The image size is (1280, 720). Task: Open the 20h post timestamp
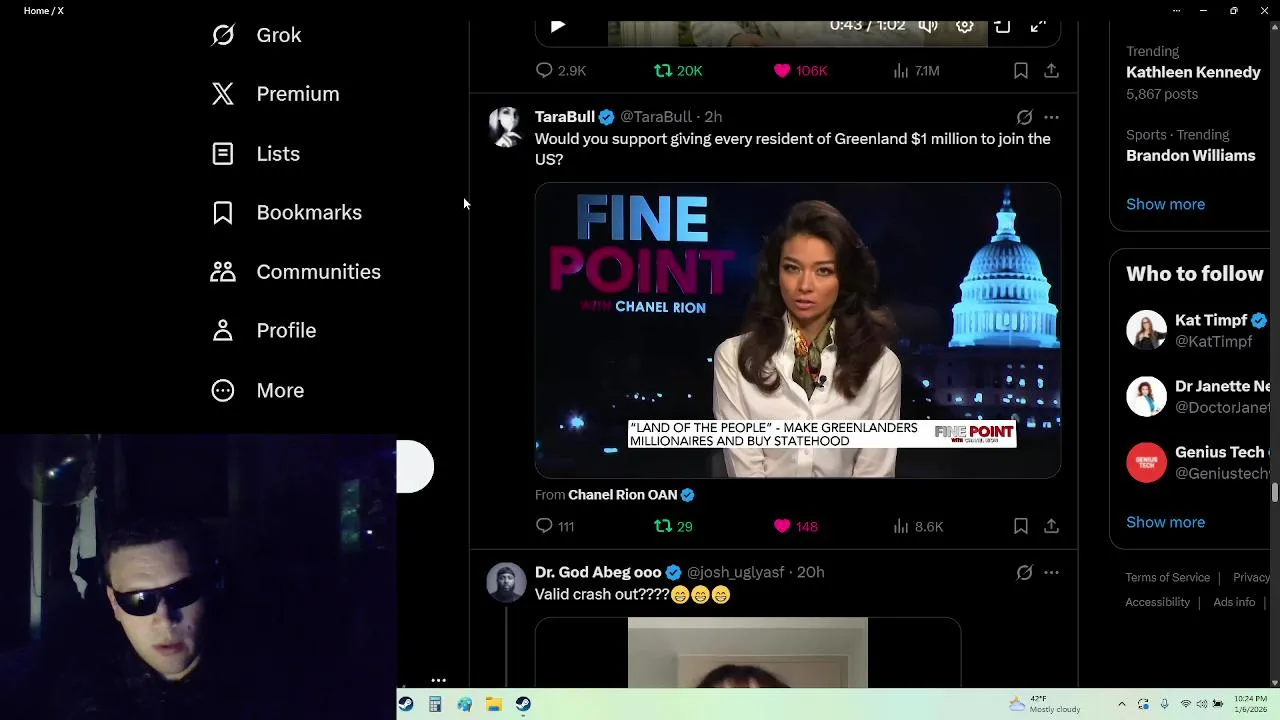811,573
